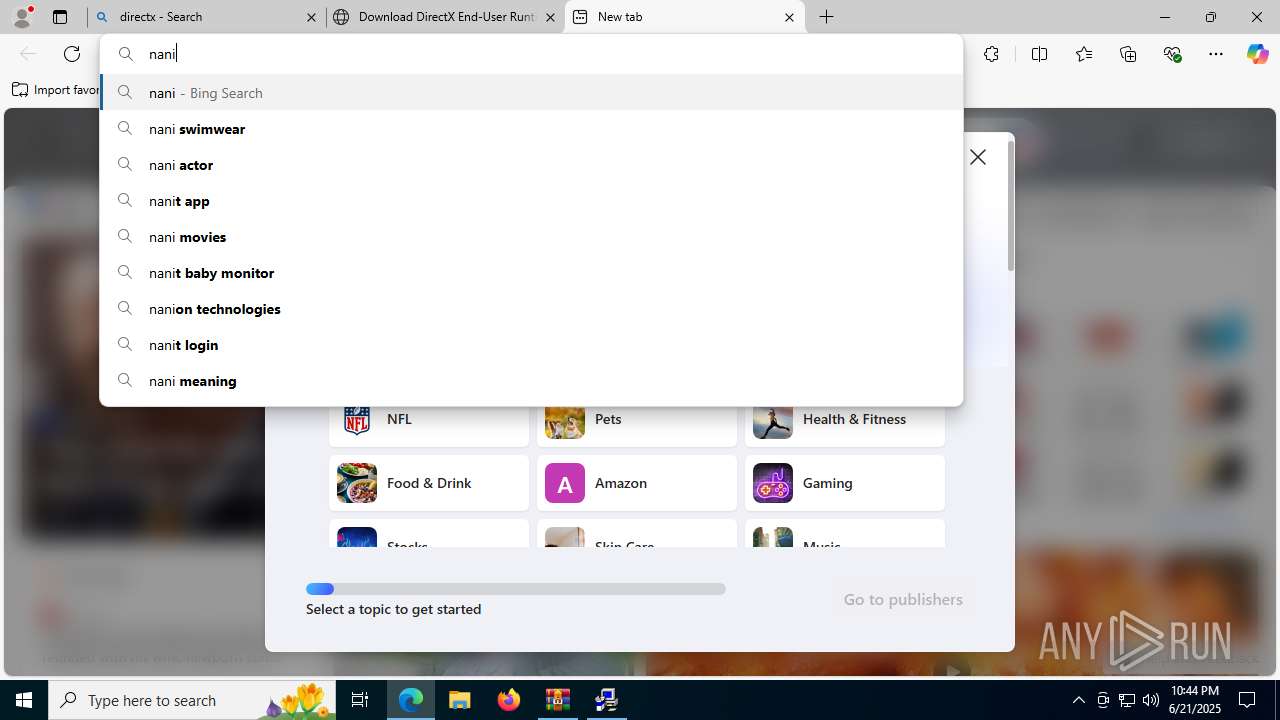Viewport: 1280px width, 720px height.
Task: Close the New tab tab
Action: coord(789,17)
